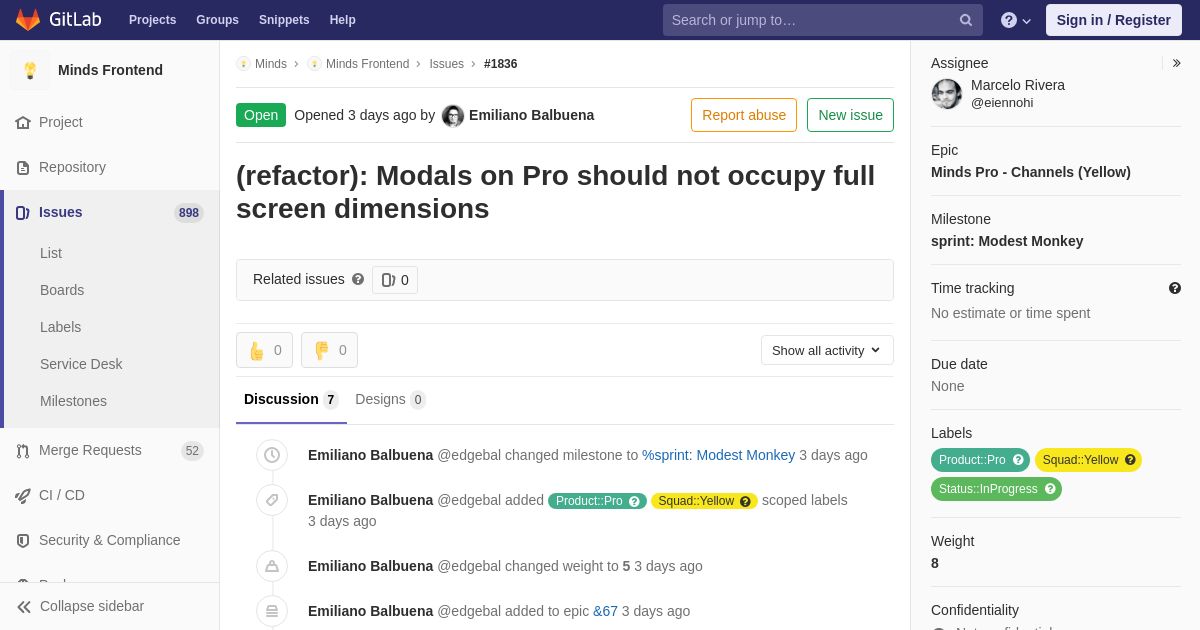Screen dimensions: 1200x630
Task: Click the New issue button
Action: pos(850,115)
